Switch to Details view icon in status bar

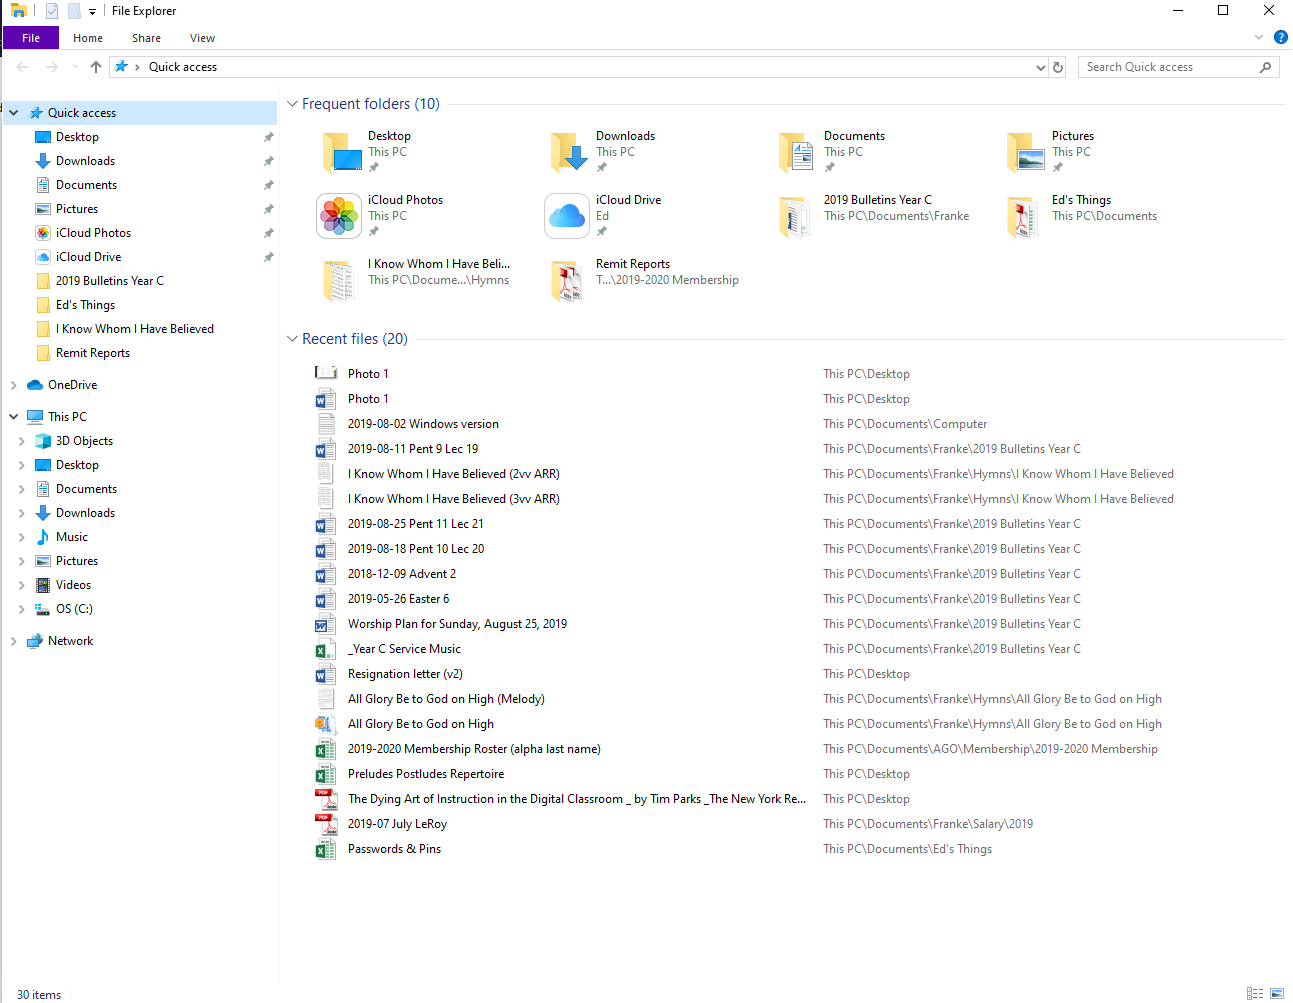[x=1255, y=993]
